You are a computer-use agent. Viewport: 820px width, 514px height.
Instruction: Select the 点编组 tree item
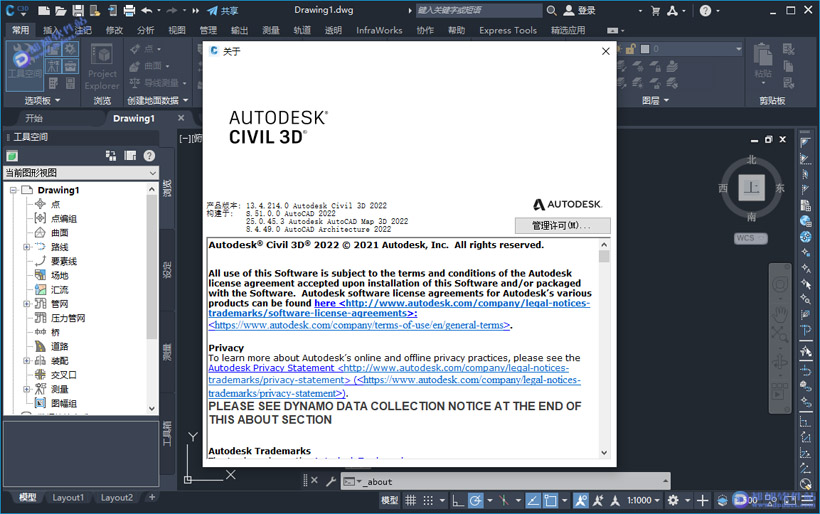tap(64, 219)
